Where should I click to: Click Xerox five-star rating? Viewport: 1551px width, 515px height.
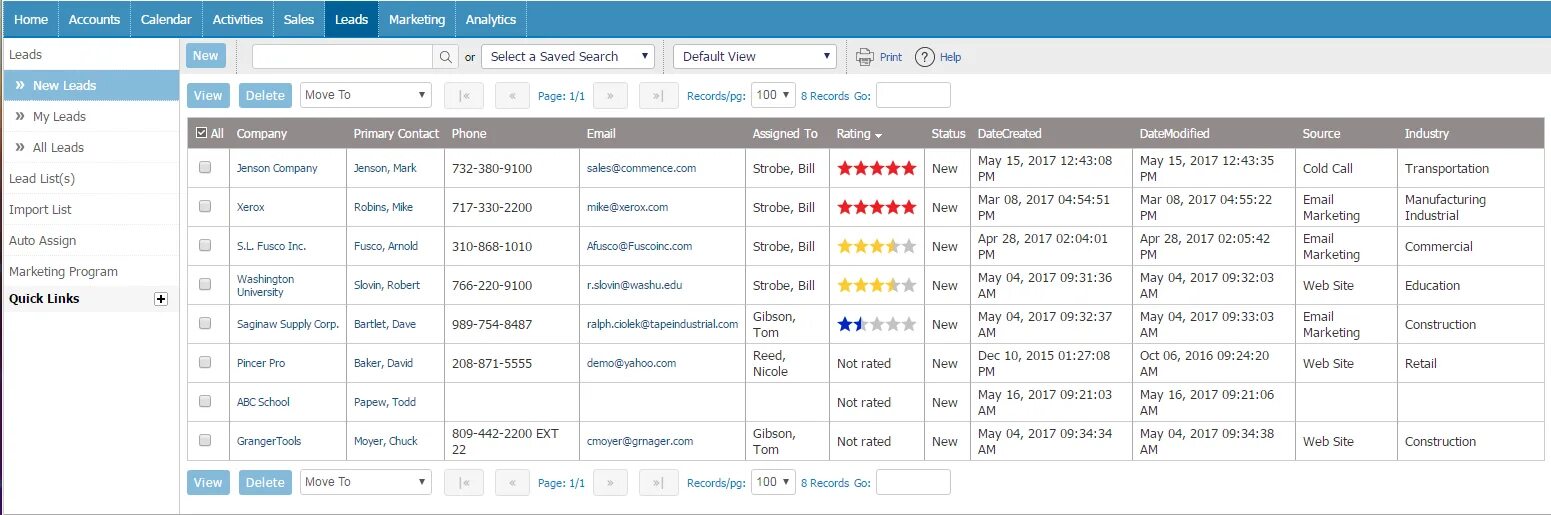click(x=876, y=207)
